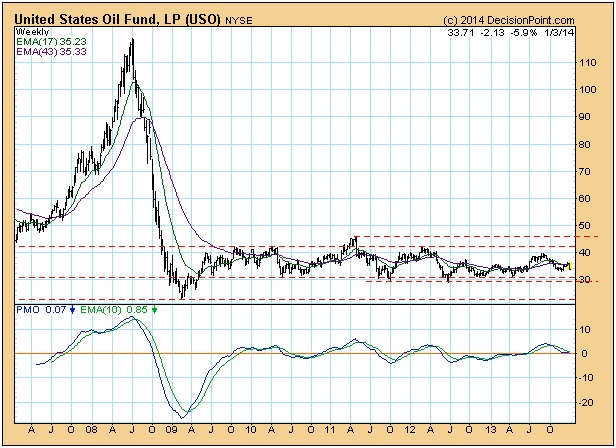Click the blue PMO down arrow
This screenshot has height=448, width=616.
click(72, 310)
